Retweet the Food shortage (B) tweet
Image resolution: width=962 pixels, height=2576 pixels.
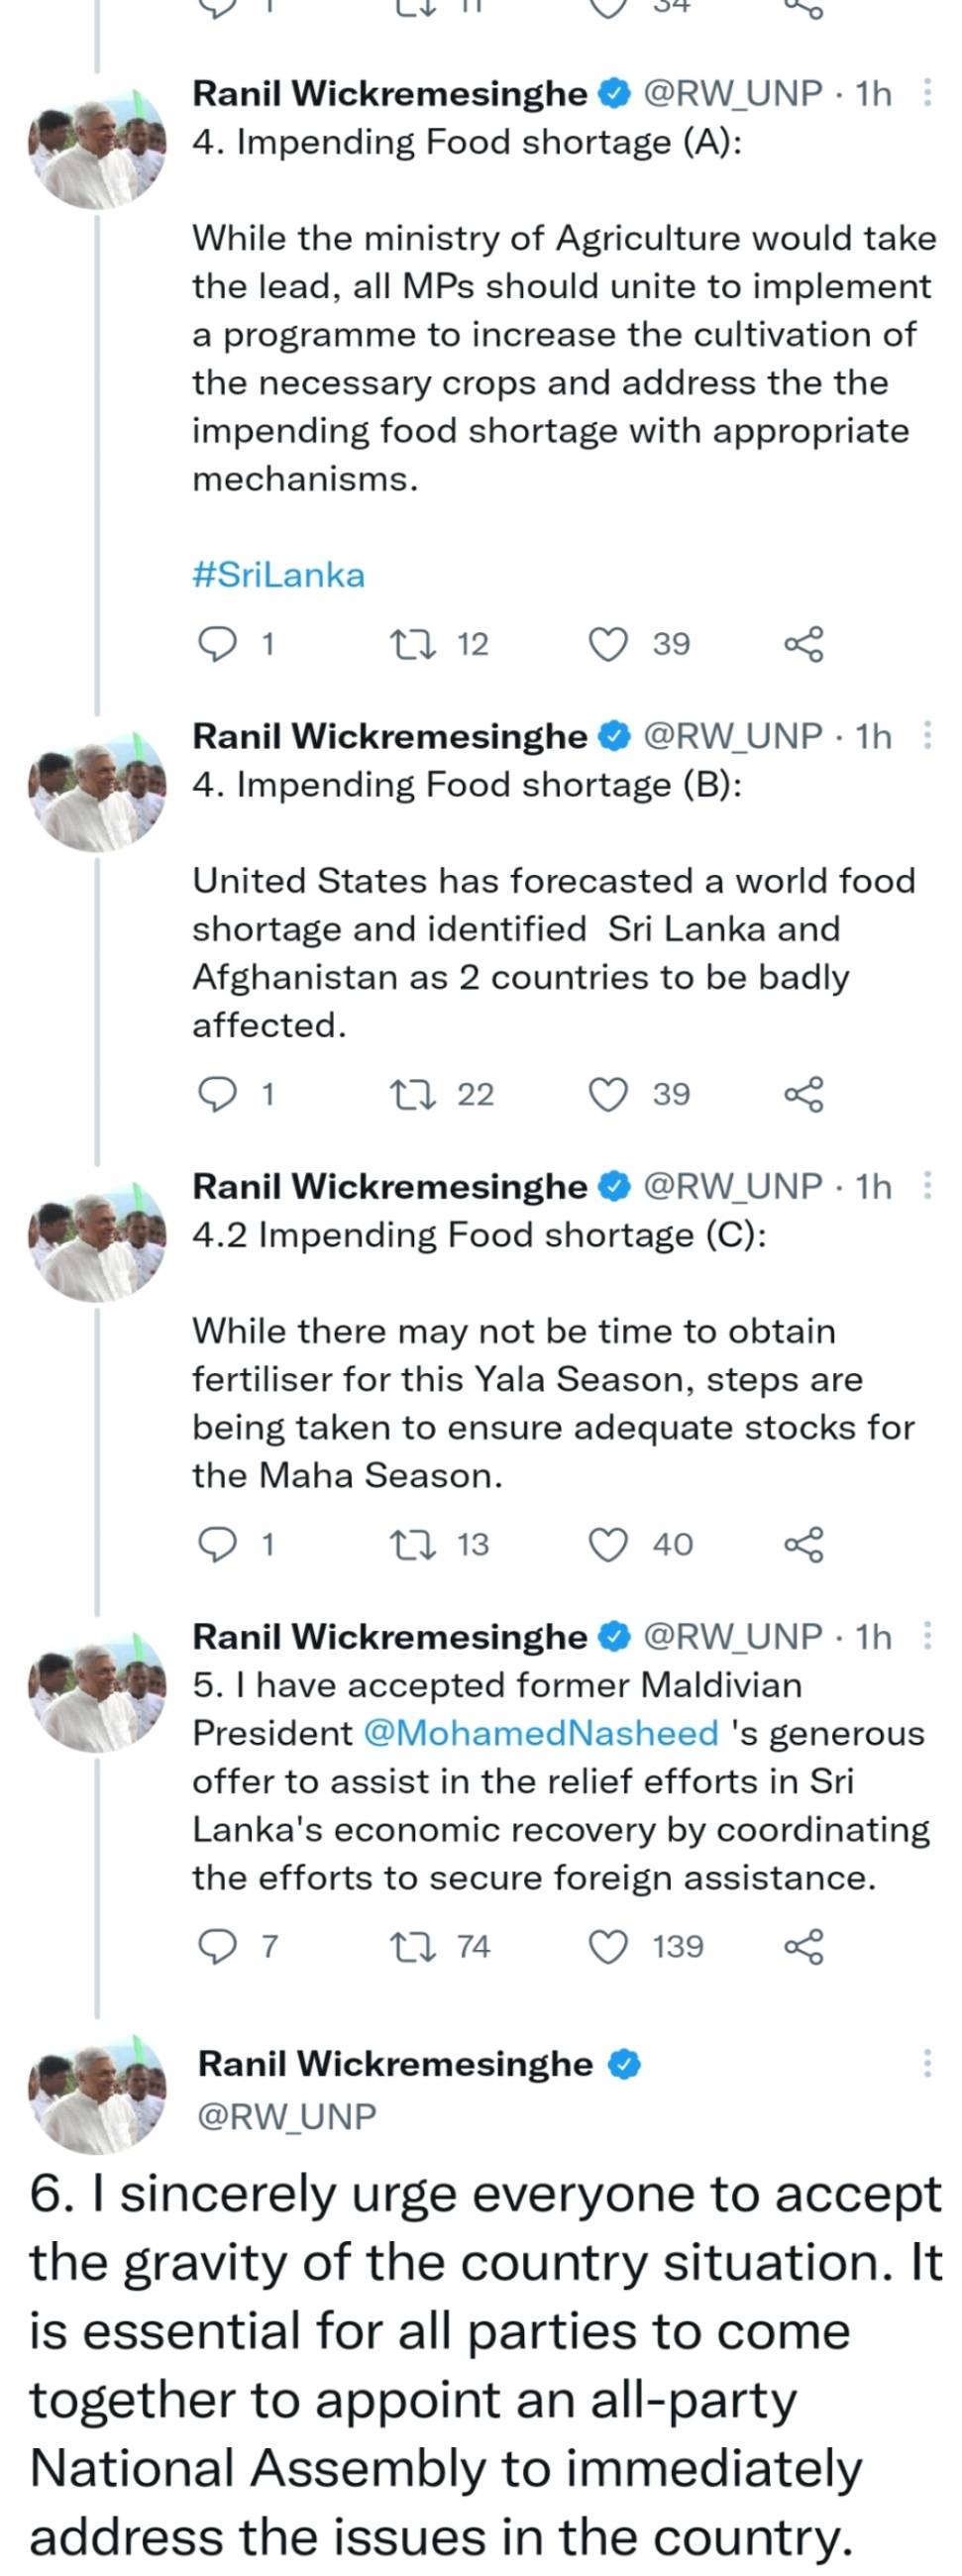point(412,1094)
